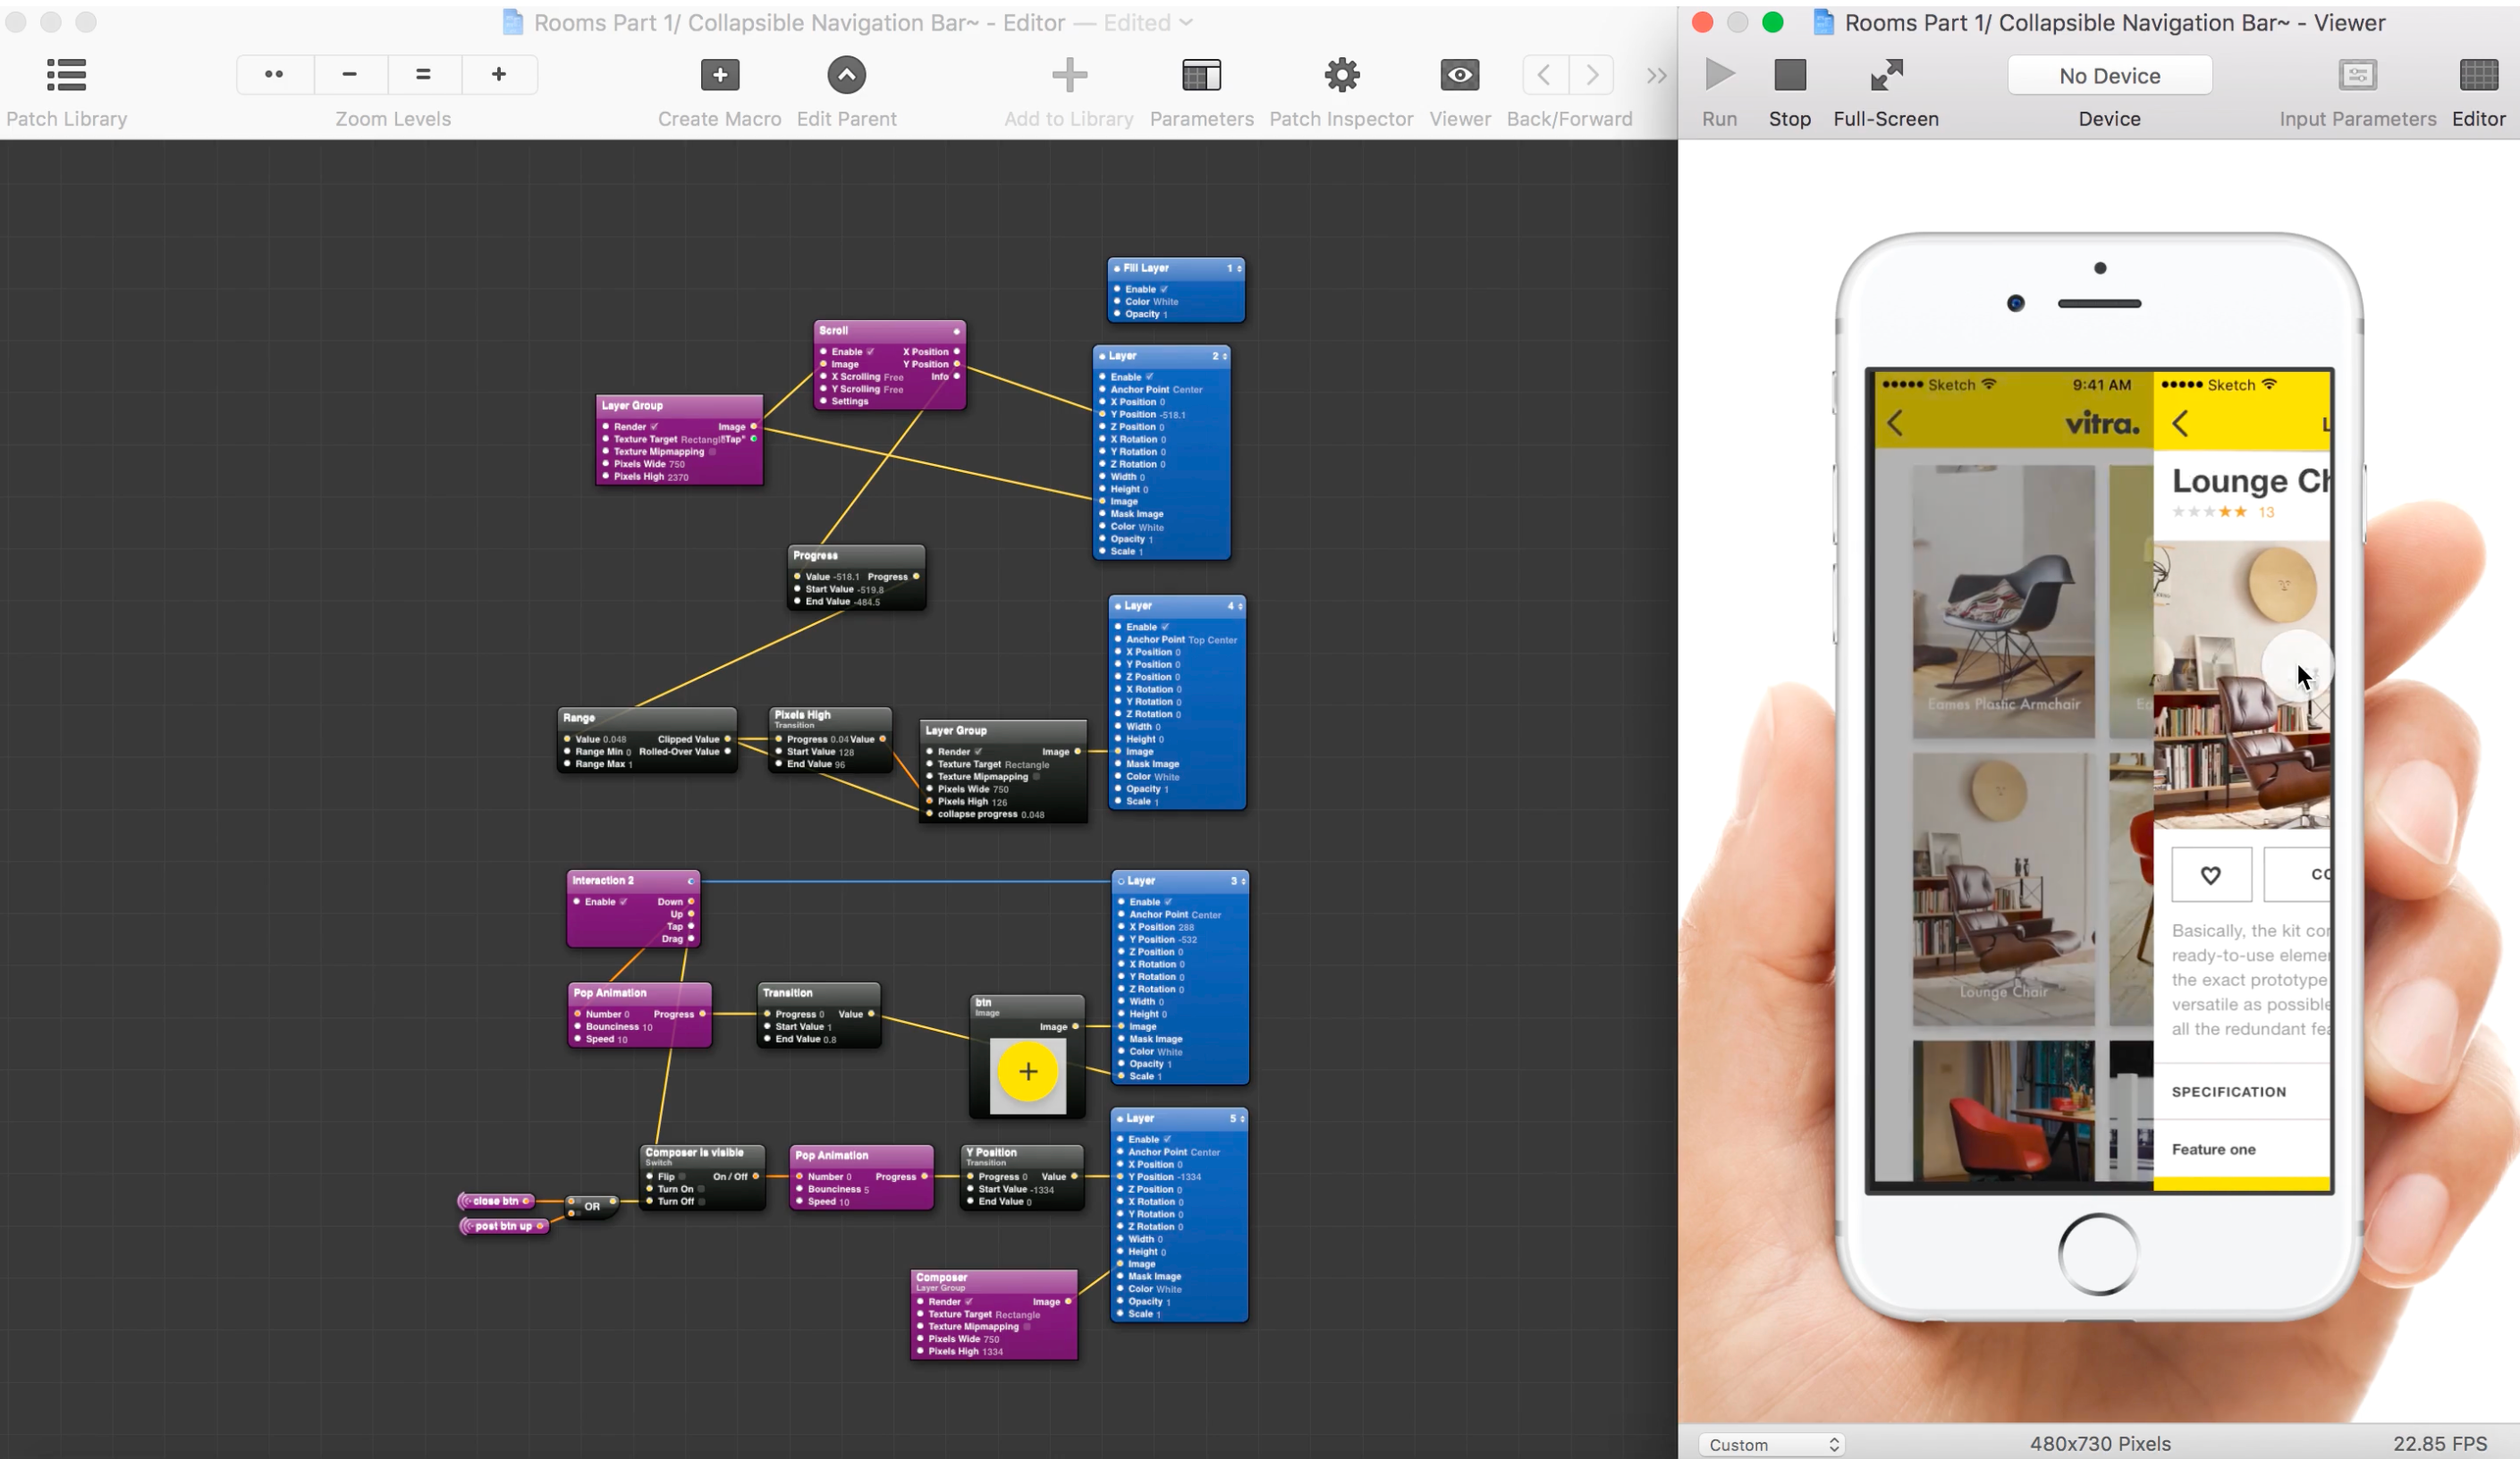
Task: Open the No Device dropdown
Action: point(2109,75)
